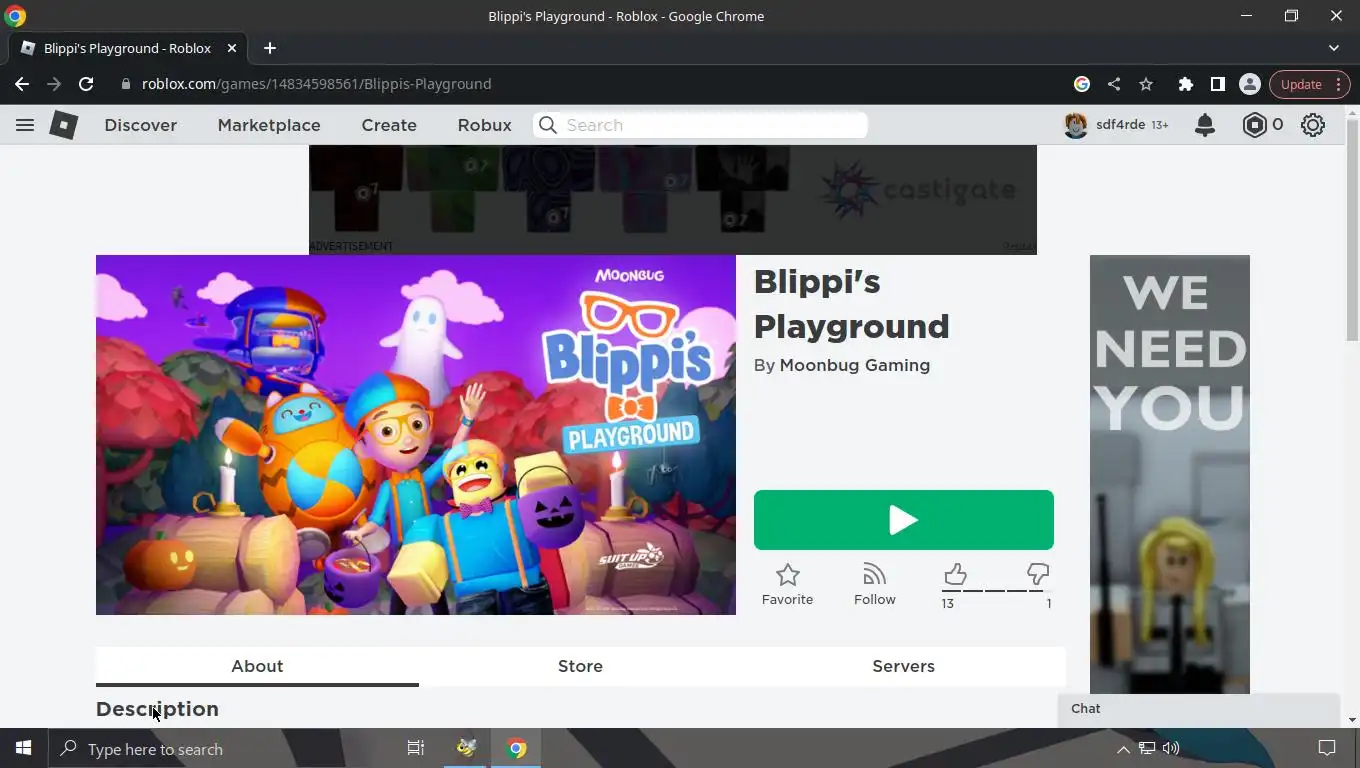Open the bee app on taskbar
The width and height of the screenshot is (1360, 768).
467,748
